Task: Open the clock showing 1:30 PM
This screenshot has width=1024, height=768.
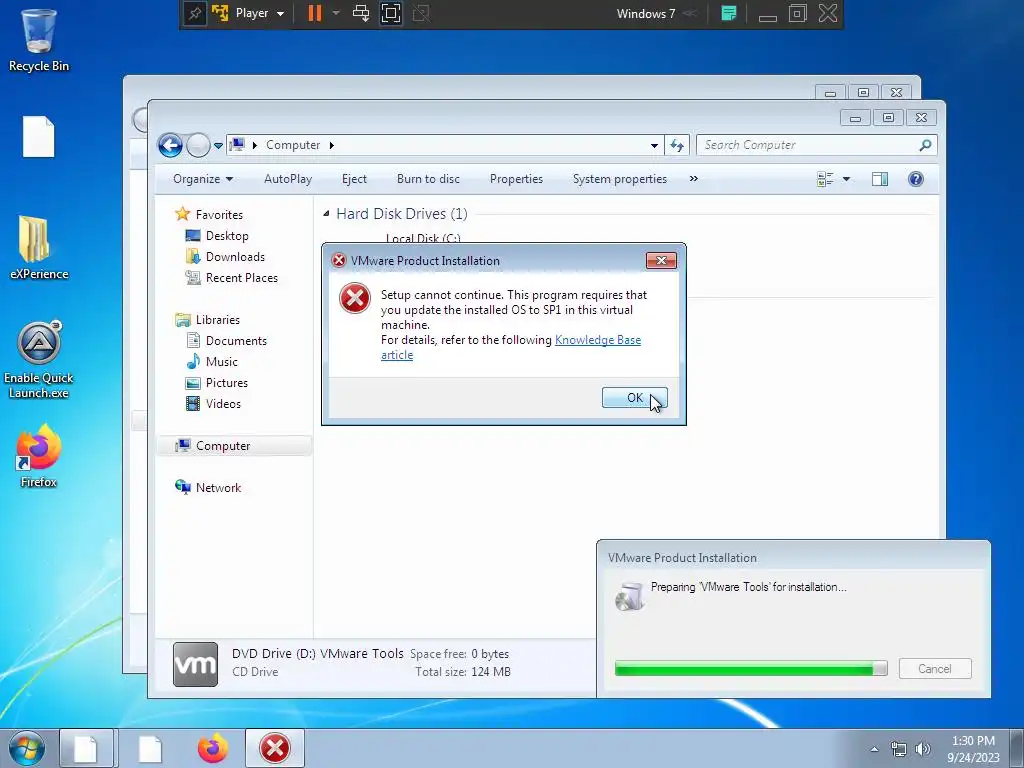Action: click(973, 749)
